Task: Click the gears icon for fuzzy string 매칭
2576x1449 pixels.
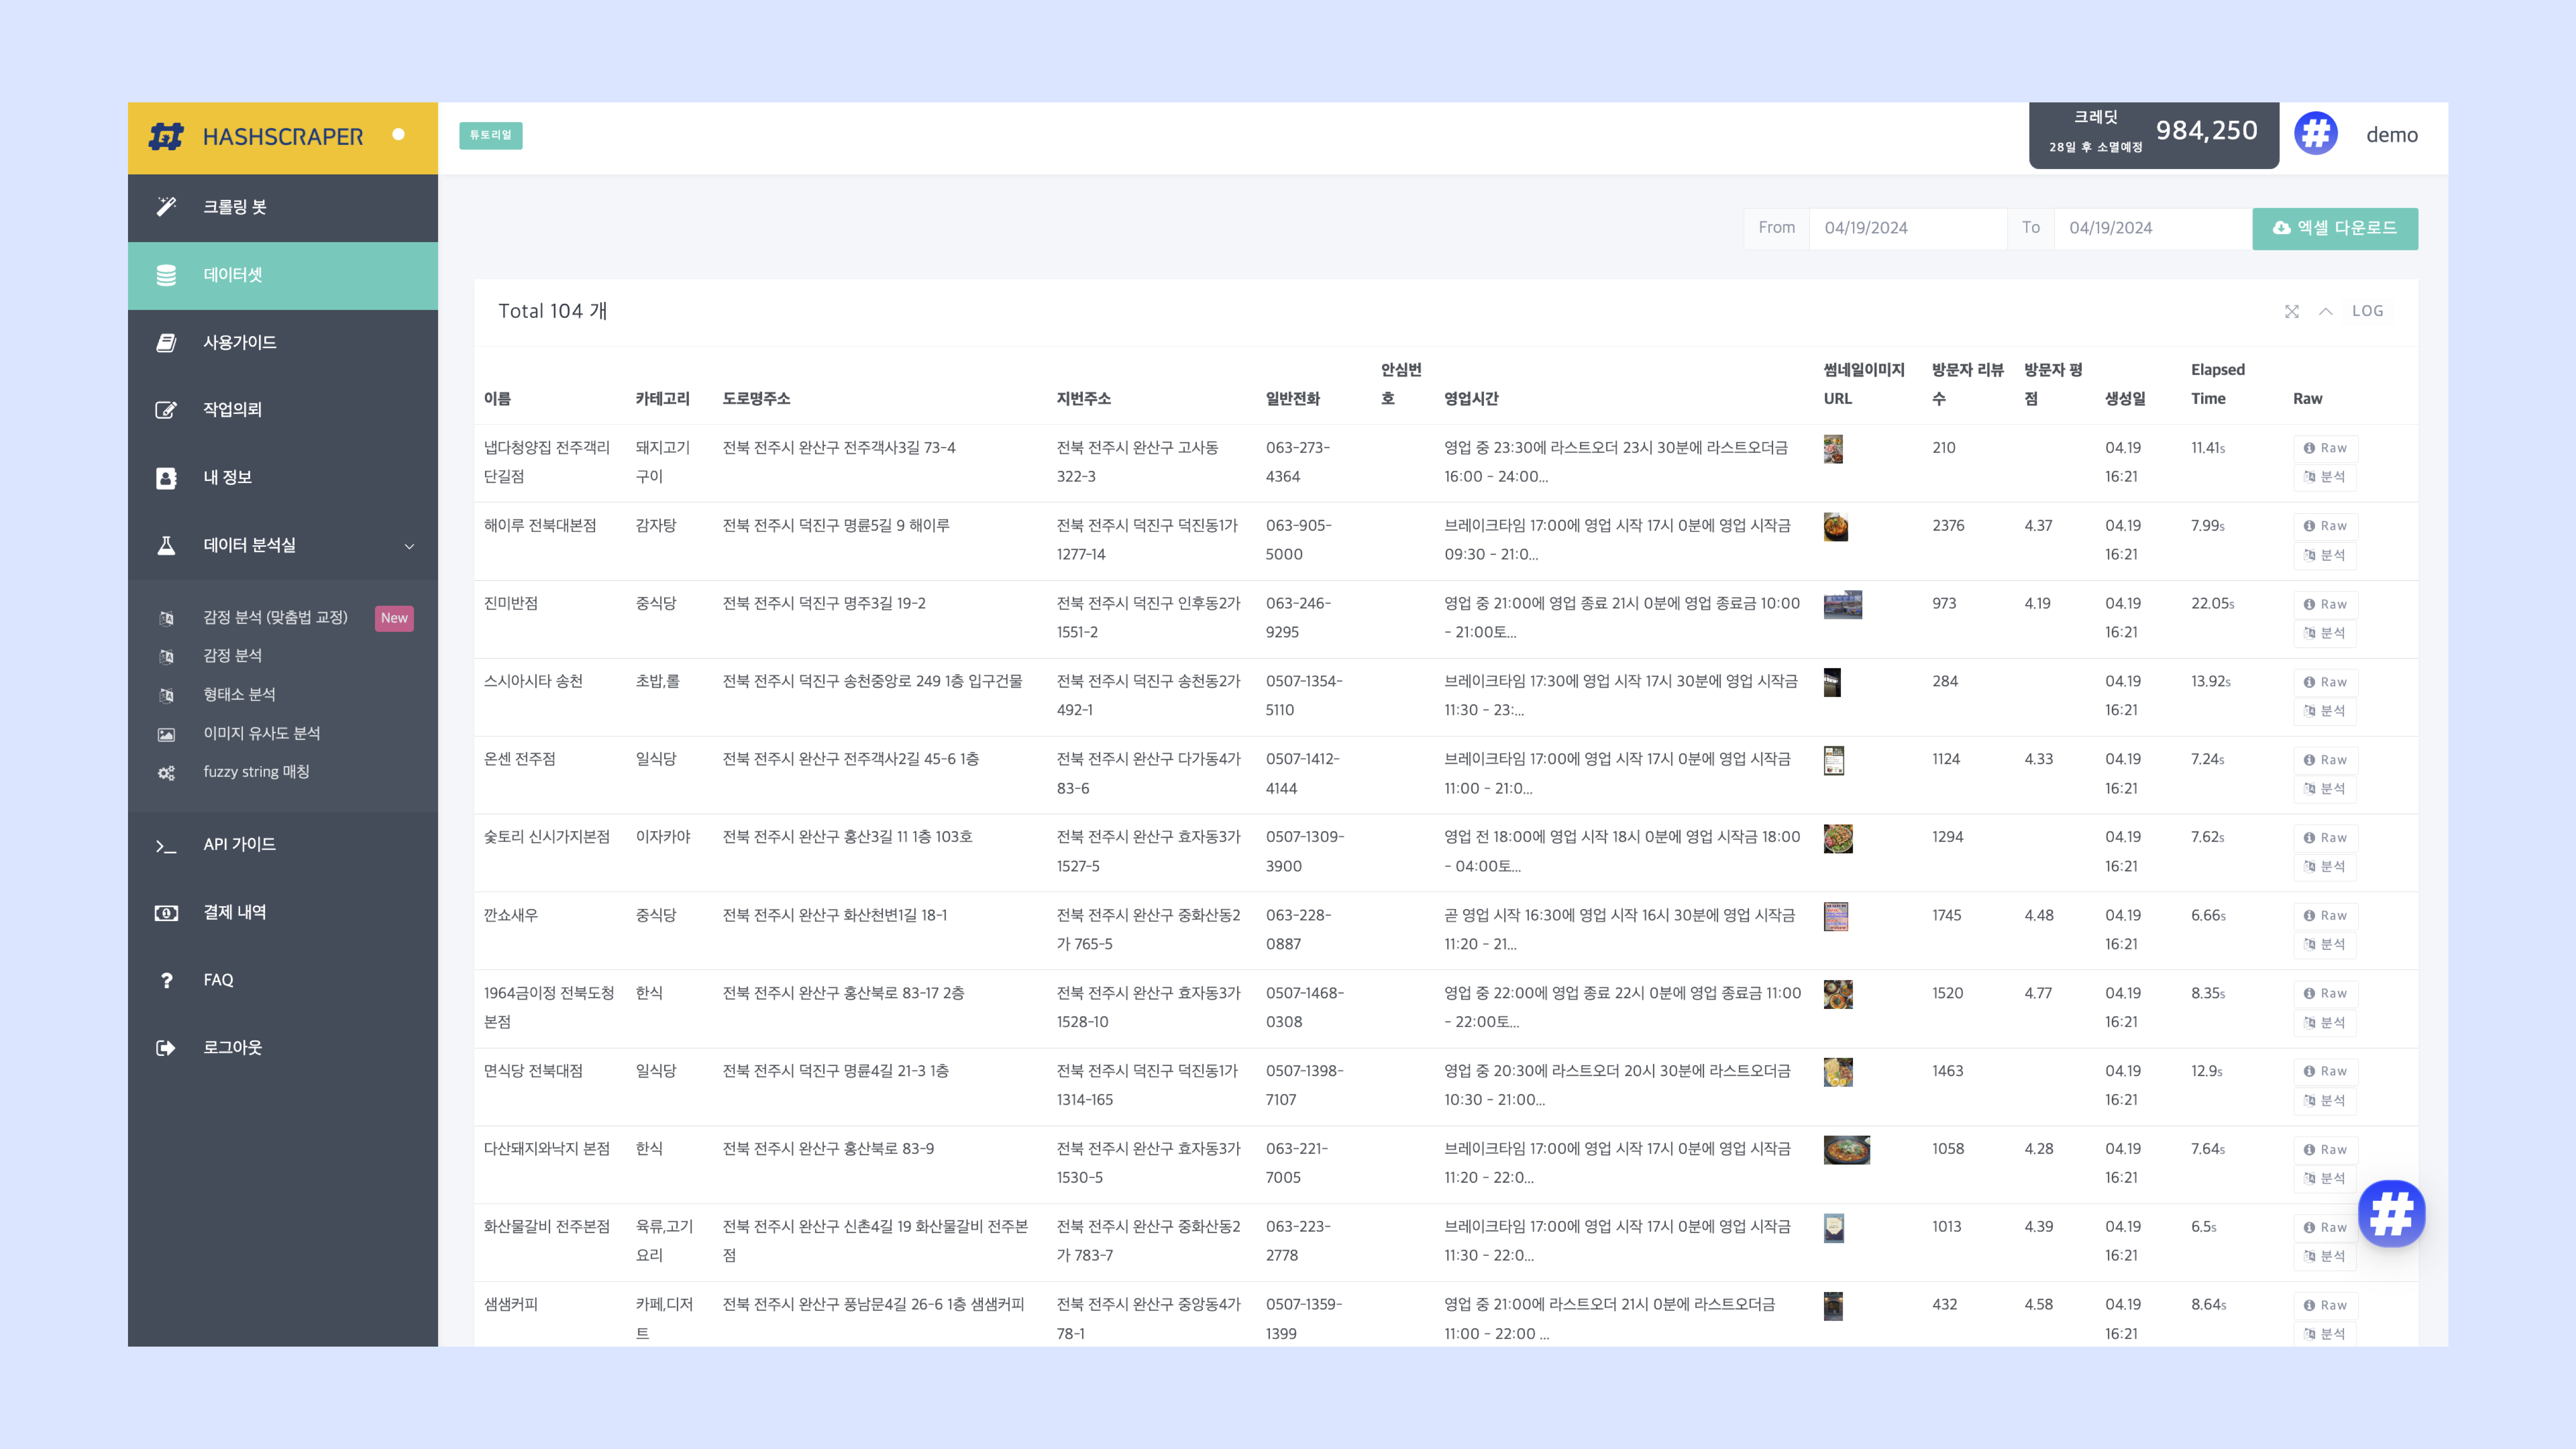Action: pos(166,773)
